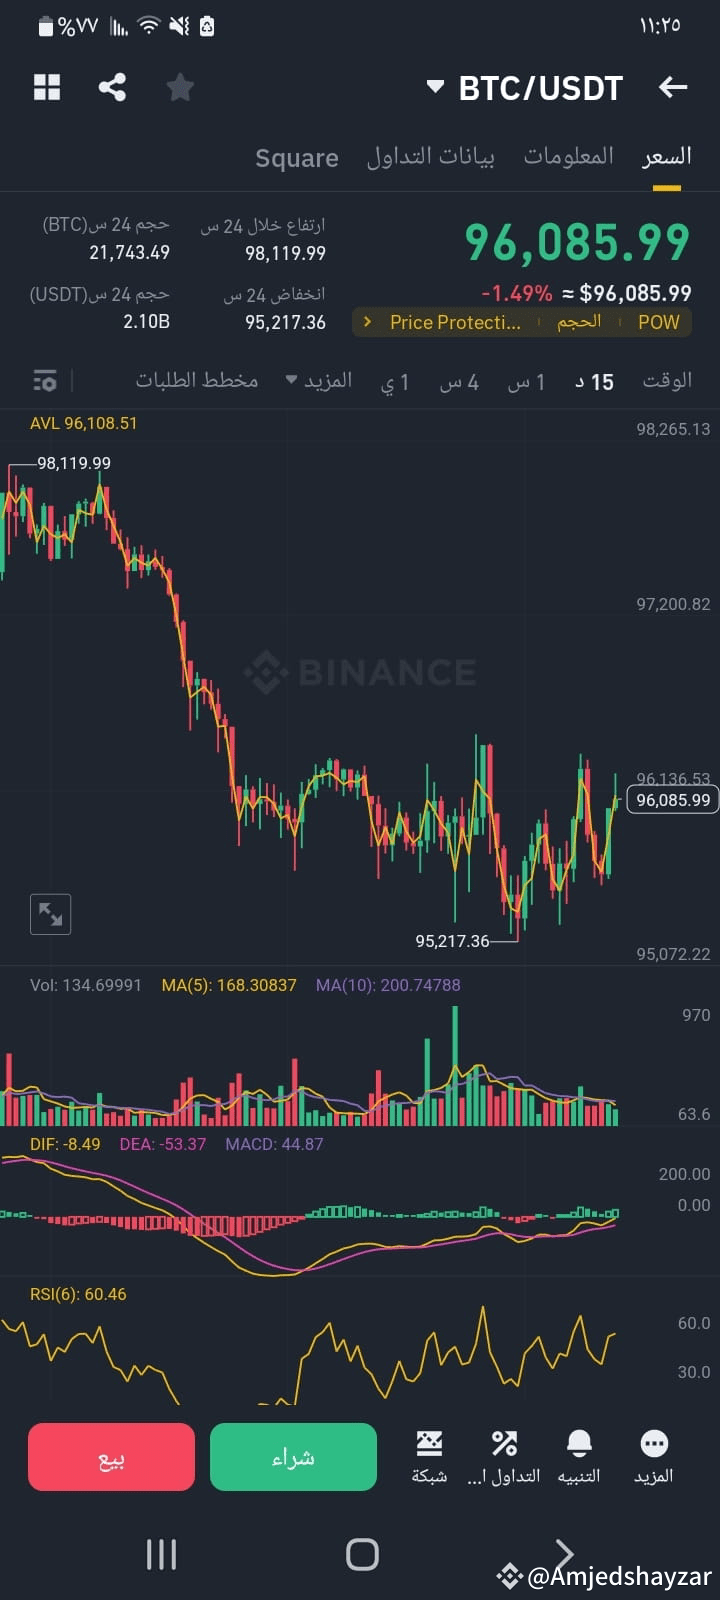Image resolution: width=720 pixels, height=1600 pixels.
Task: Switch to the Square tab
Action: click(x=296, y=157)
